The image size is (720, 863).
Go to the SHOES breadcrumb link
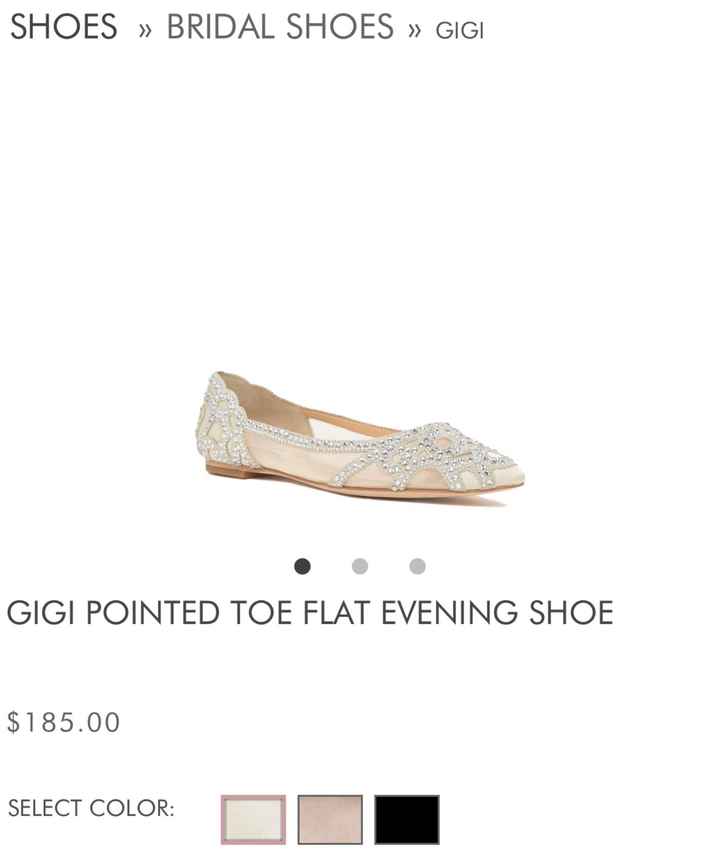pos(63,28)
